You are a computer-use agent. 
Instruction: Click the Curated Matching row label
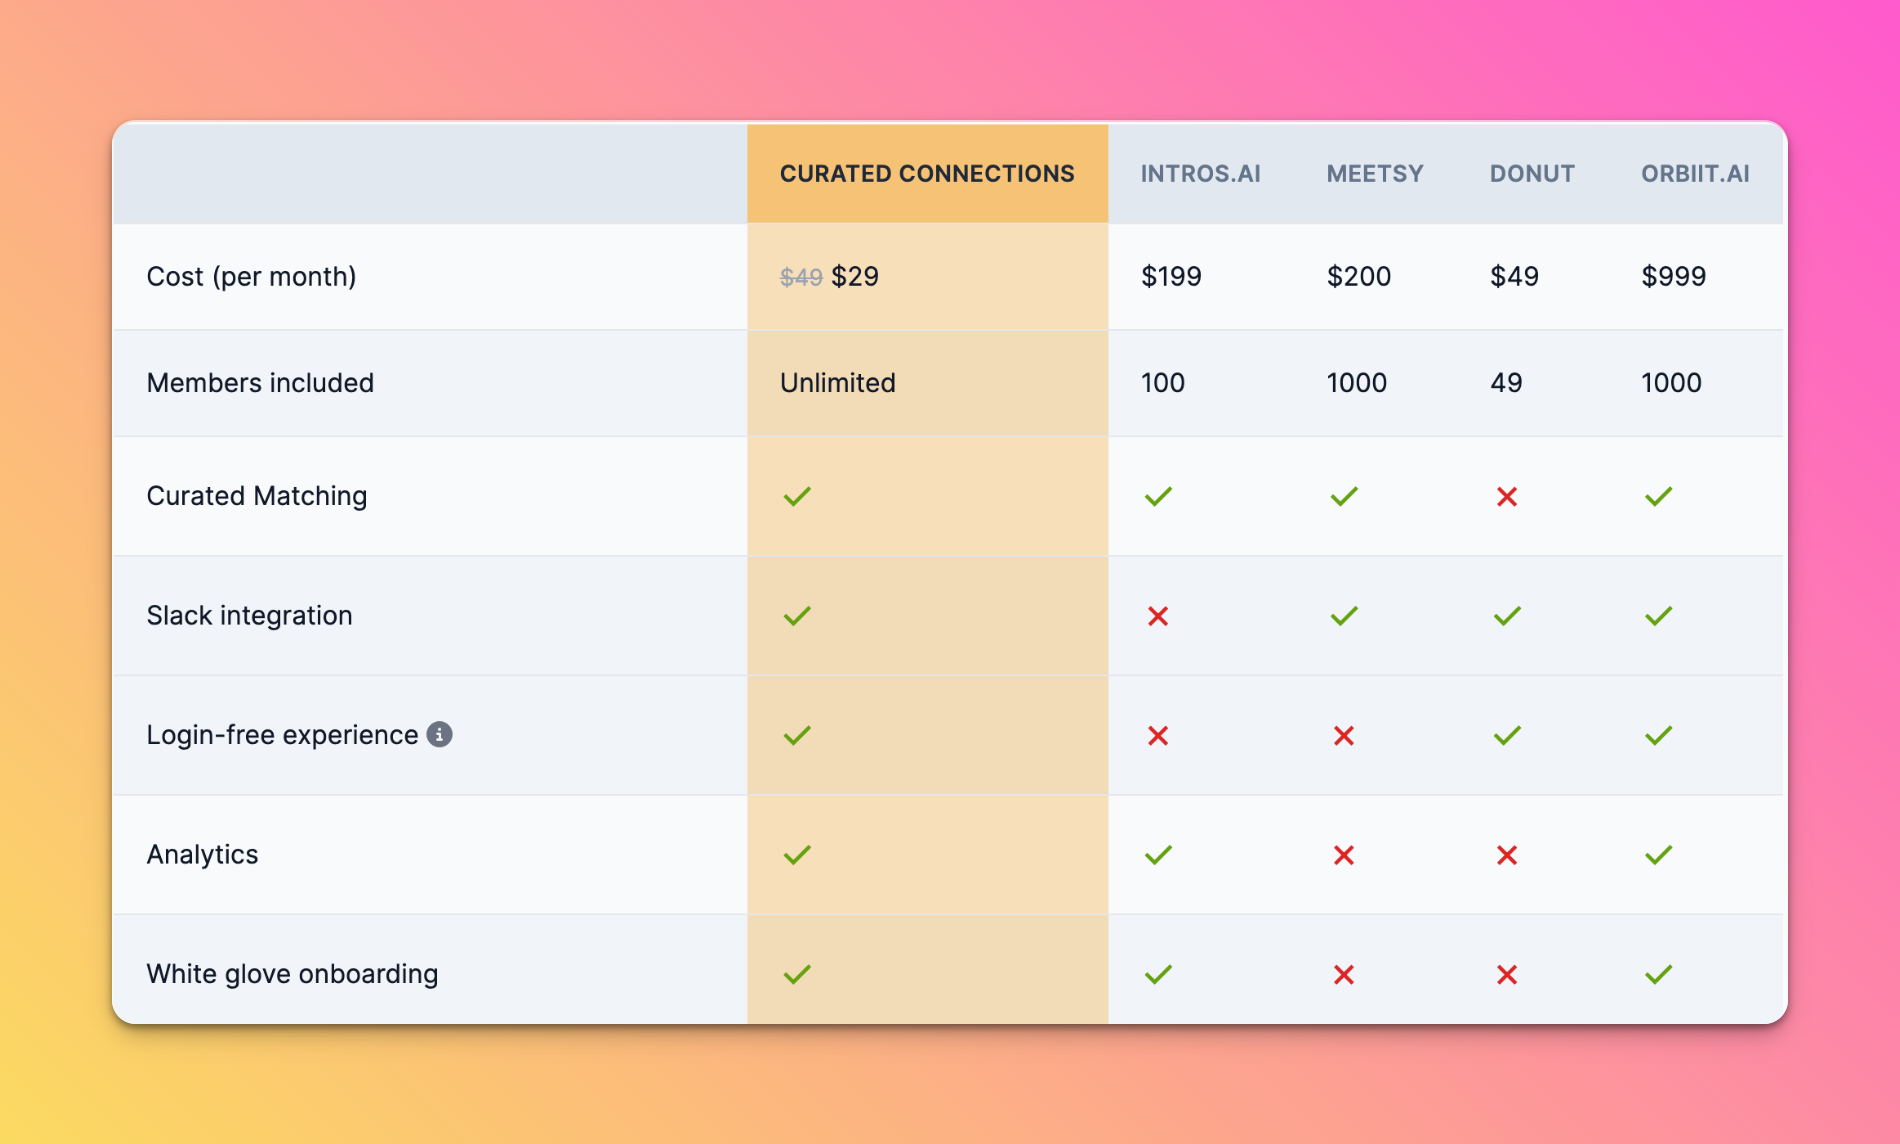click(x=257, y=496)
